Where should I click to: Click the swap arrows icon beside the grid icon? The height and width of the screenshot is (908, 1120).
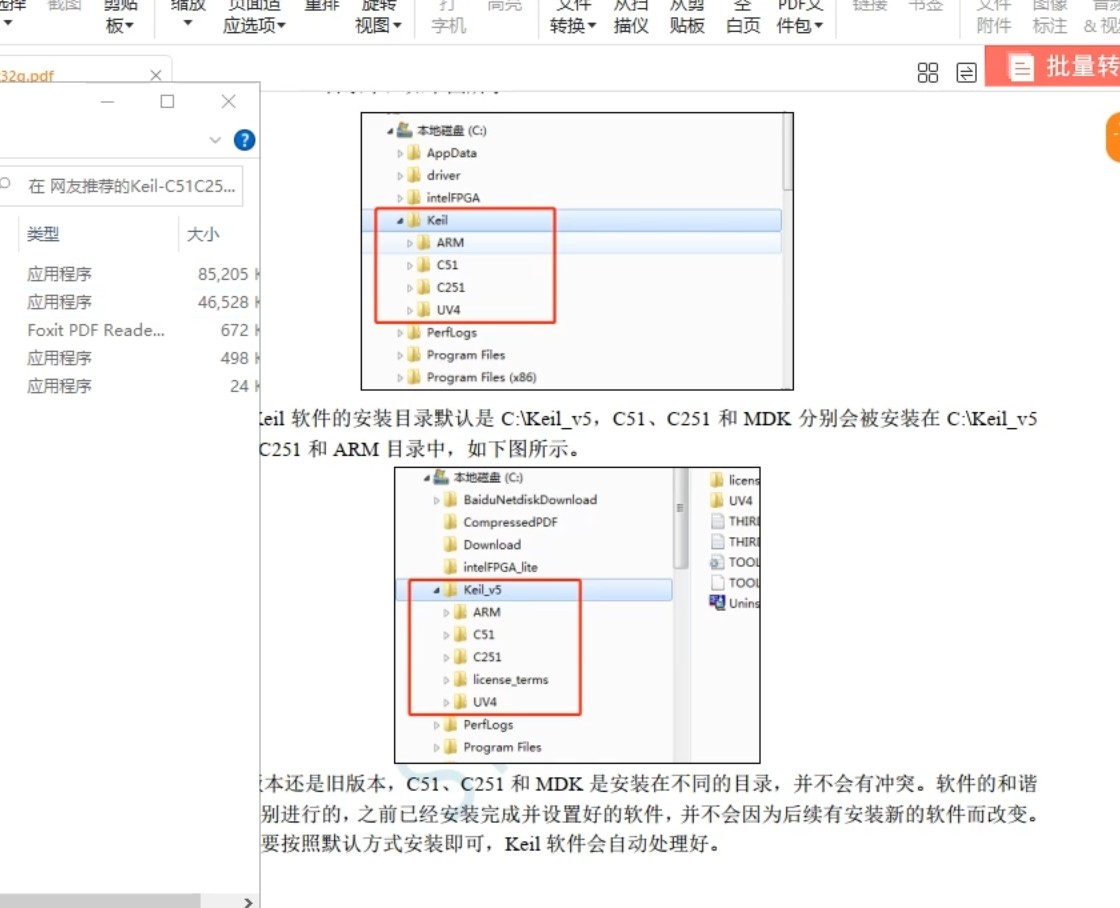(966, 72)
